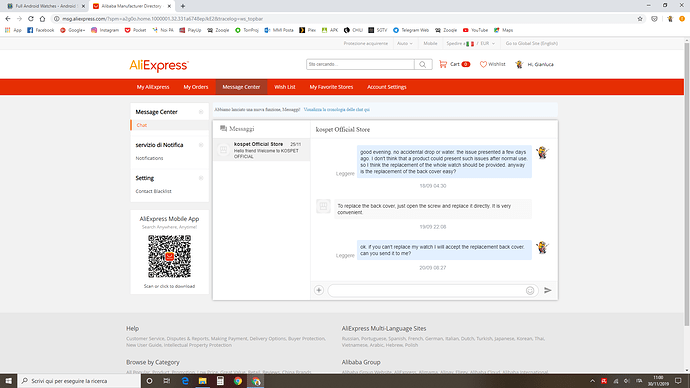Send the chat message with arrow icon
The height and width of the screenshot is (388, 690).
tap(547, 290)
